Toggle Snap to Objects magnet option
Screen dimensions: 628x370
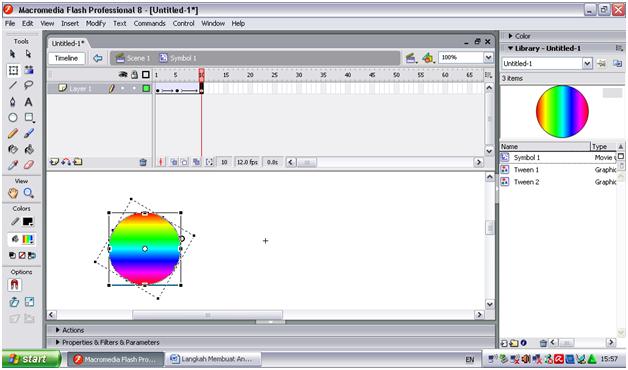point(14,285)
